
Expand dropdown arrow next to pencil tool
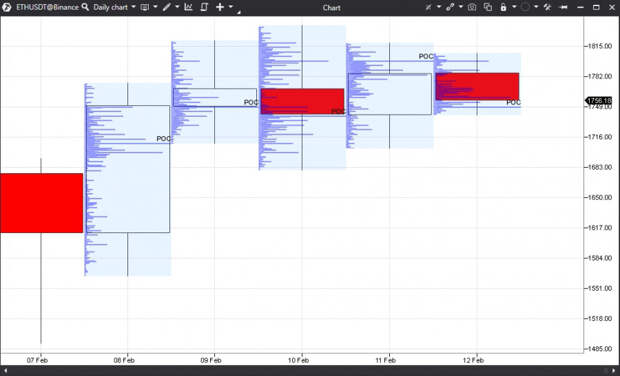pos(177,7)
